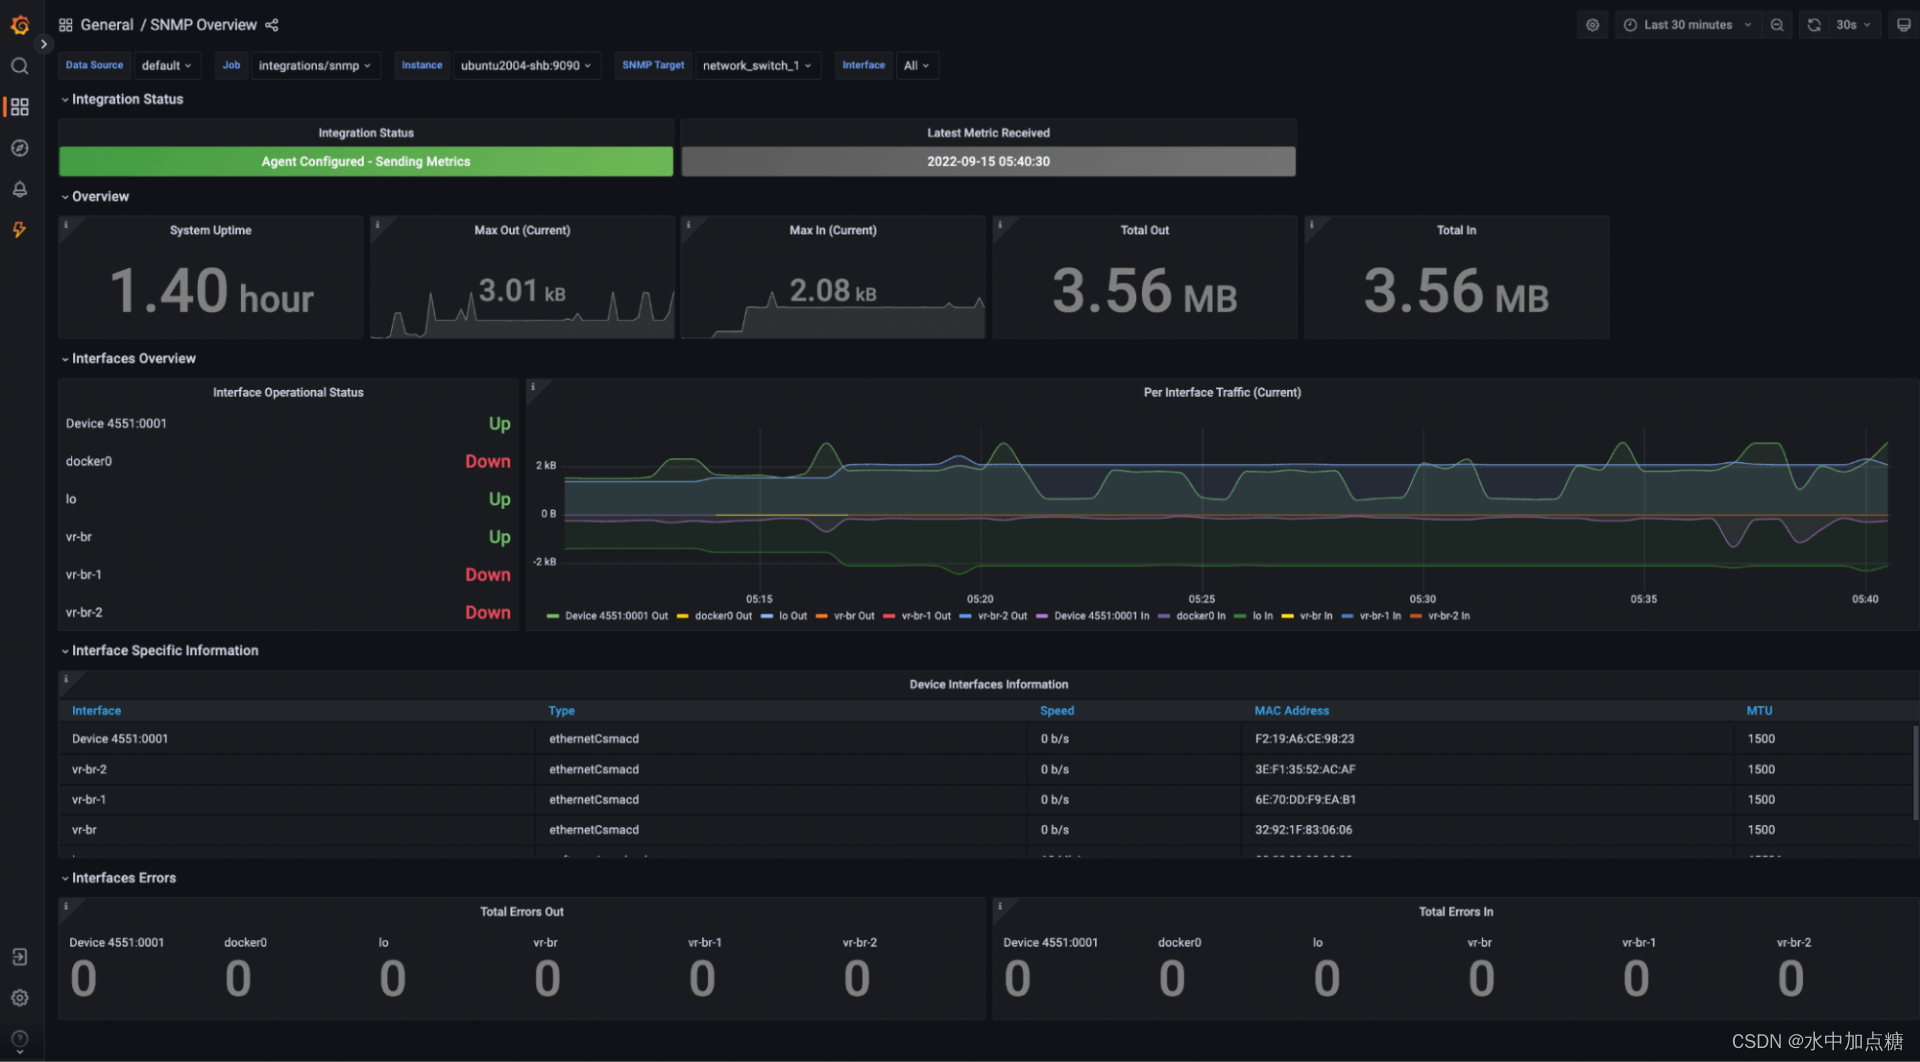
Task: Sort table by Type column header
Action: click(561, 711)
